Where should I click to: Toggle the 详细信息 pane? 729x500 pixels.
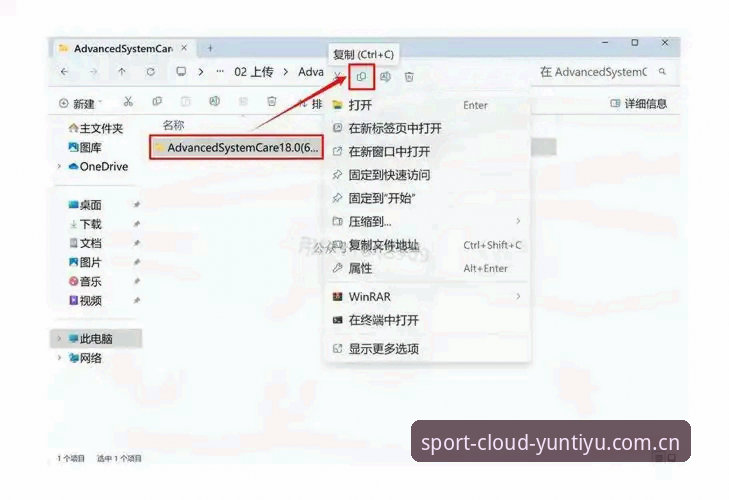[638, 103]
